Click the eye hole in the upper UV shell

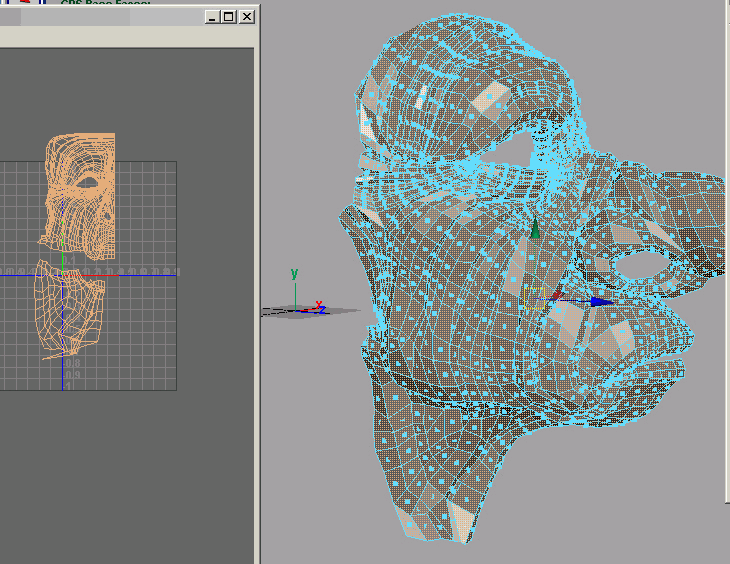coord(89,184)
